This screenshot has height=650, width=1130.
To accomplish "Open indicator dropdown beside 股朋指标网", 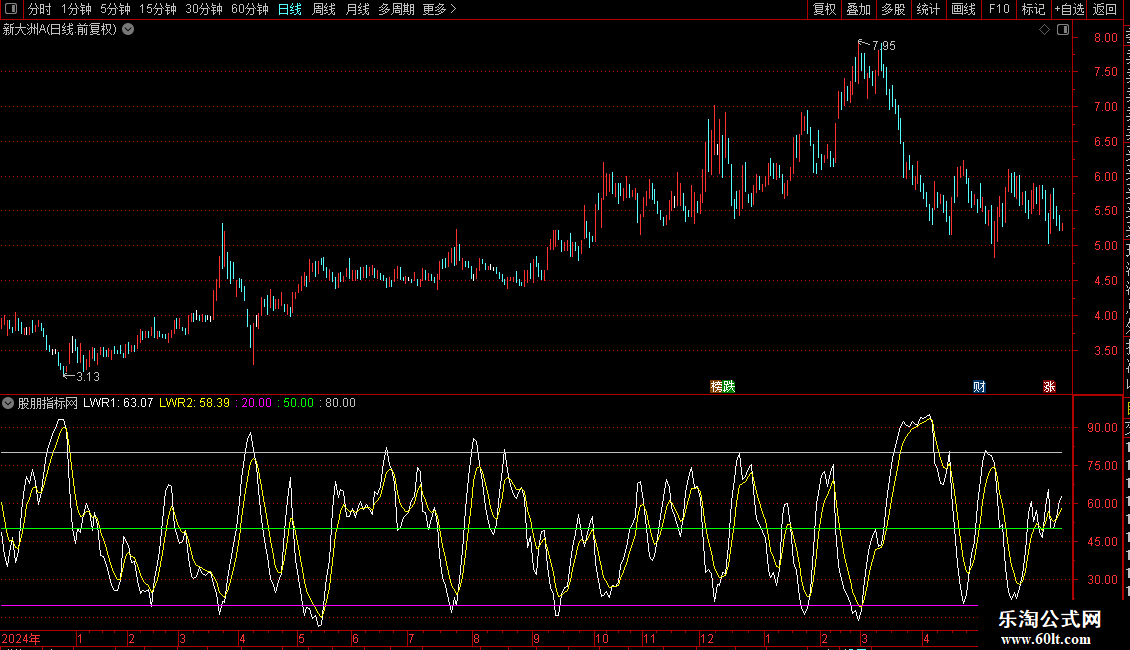I will [x=8, y=403].
